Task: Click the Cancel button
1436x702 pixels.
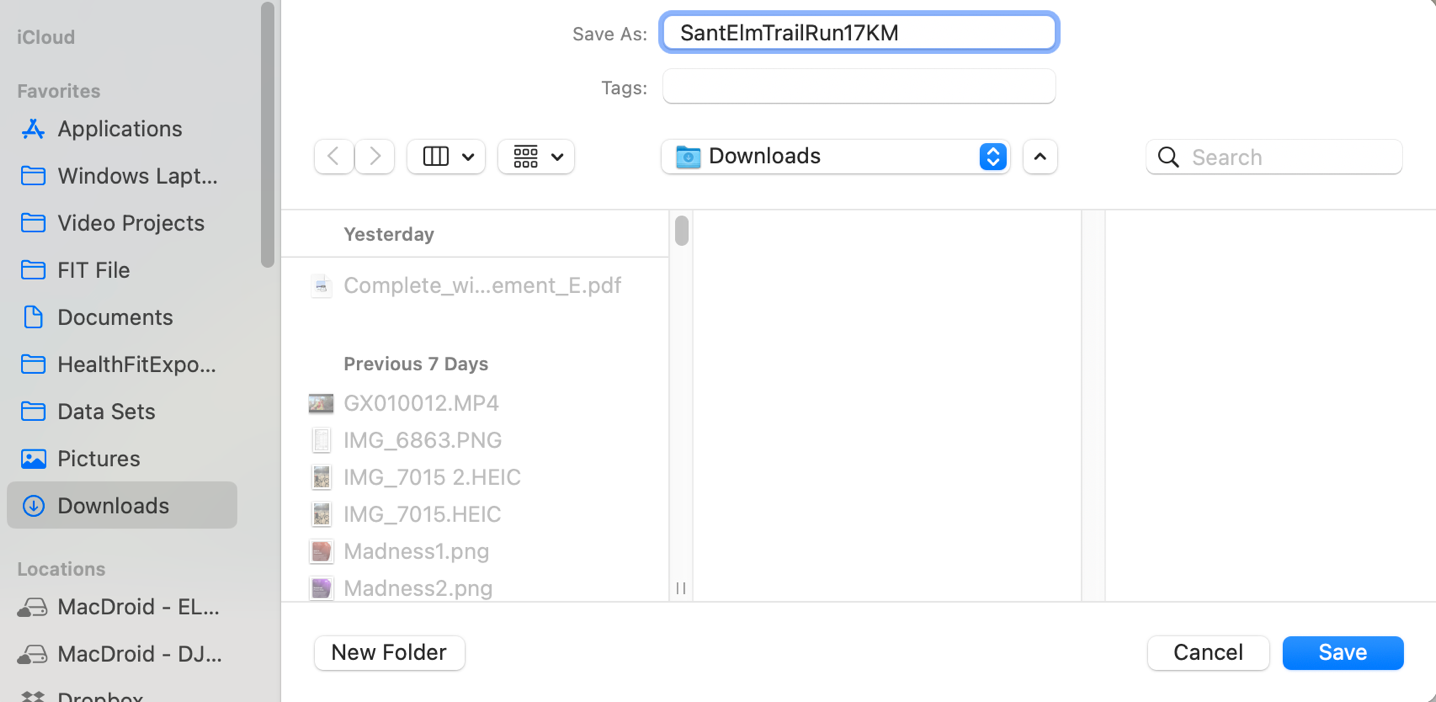Action: point(1207,652)
